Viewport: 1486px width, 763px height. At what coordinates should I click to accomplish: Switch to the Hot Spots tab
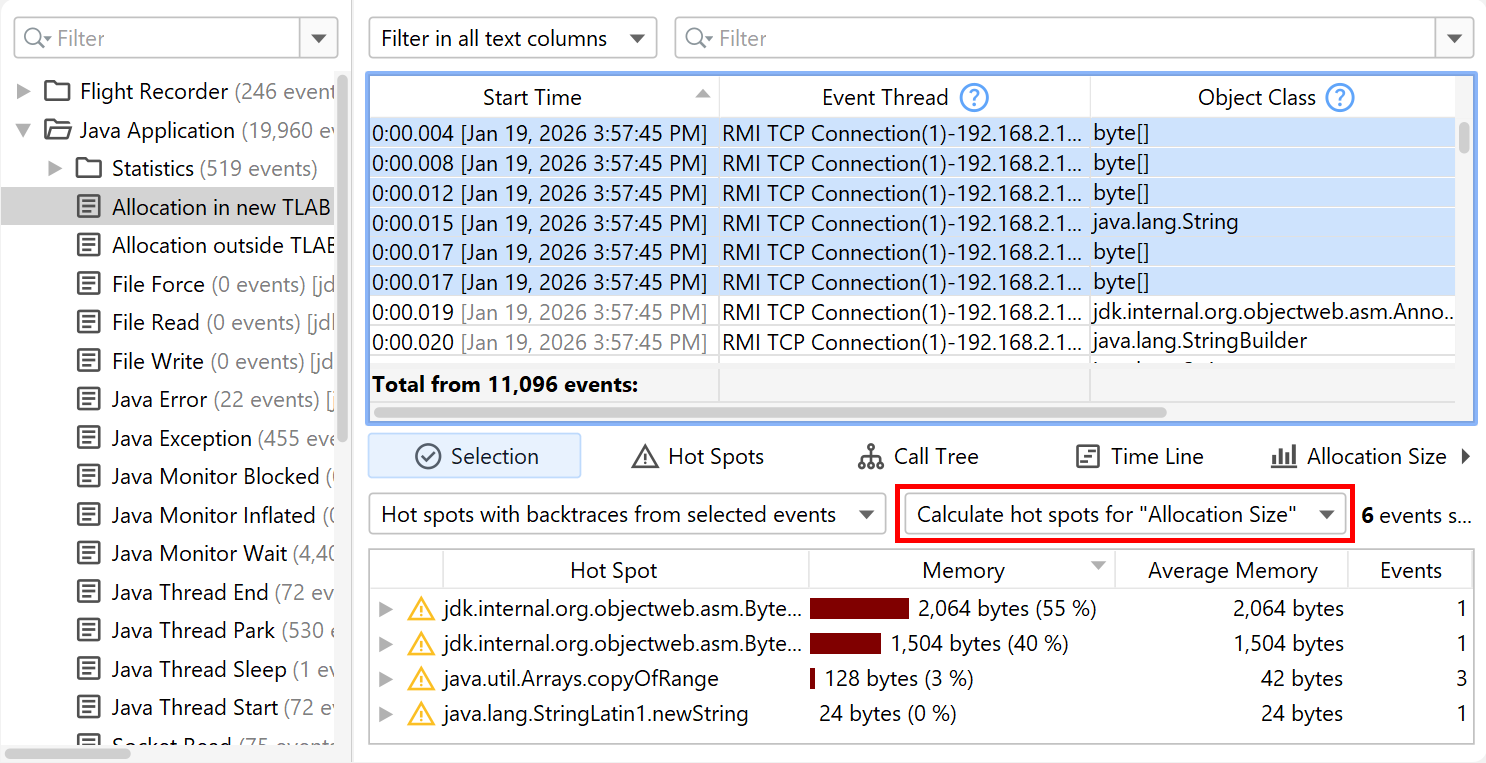click(698, 457)
